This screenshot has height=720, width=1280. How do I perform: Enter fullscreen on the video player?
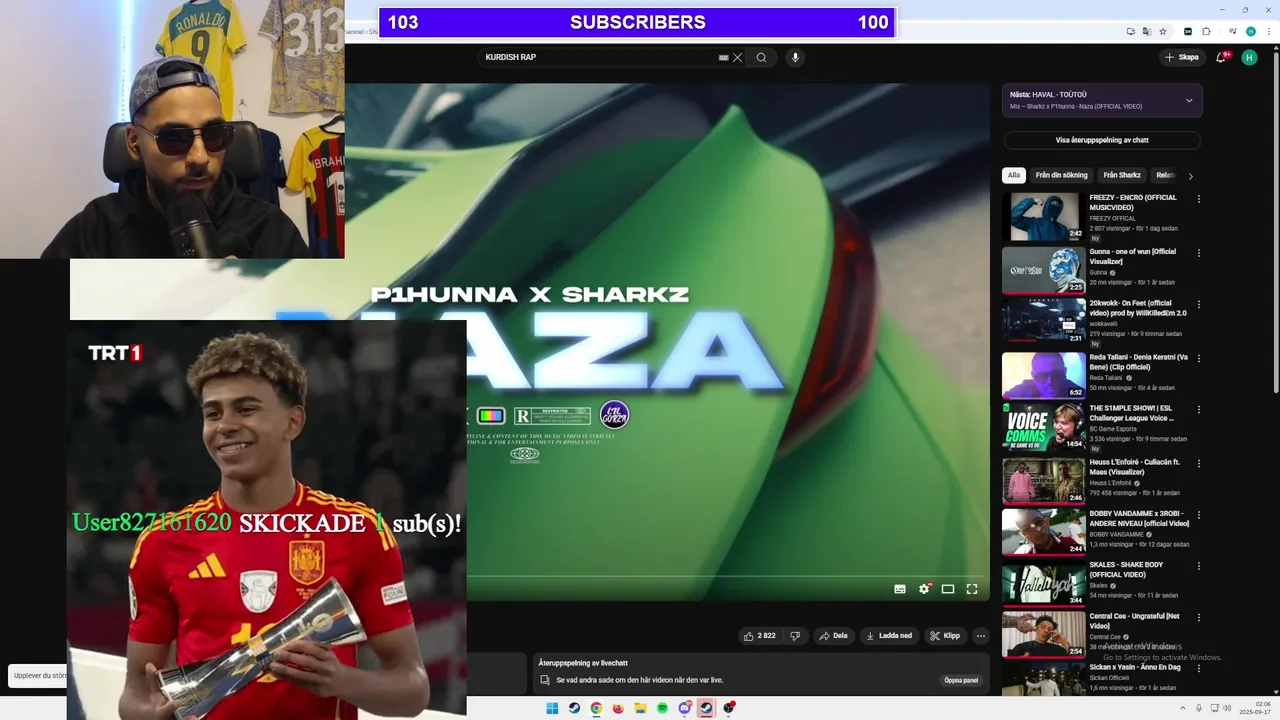pyautogui.click(x=972, y=589)
